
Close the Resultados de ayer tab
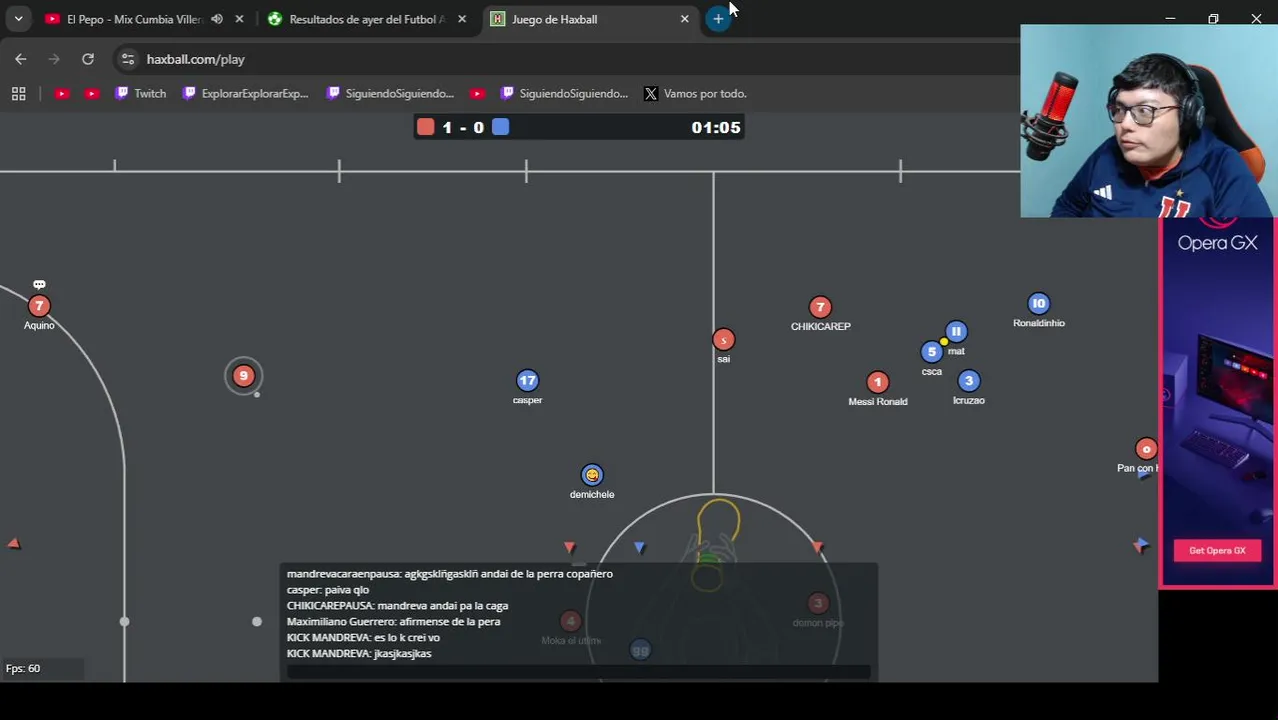point(462,19)
